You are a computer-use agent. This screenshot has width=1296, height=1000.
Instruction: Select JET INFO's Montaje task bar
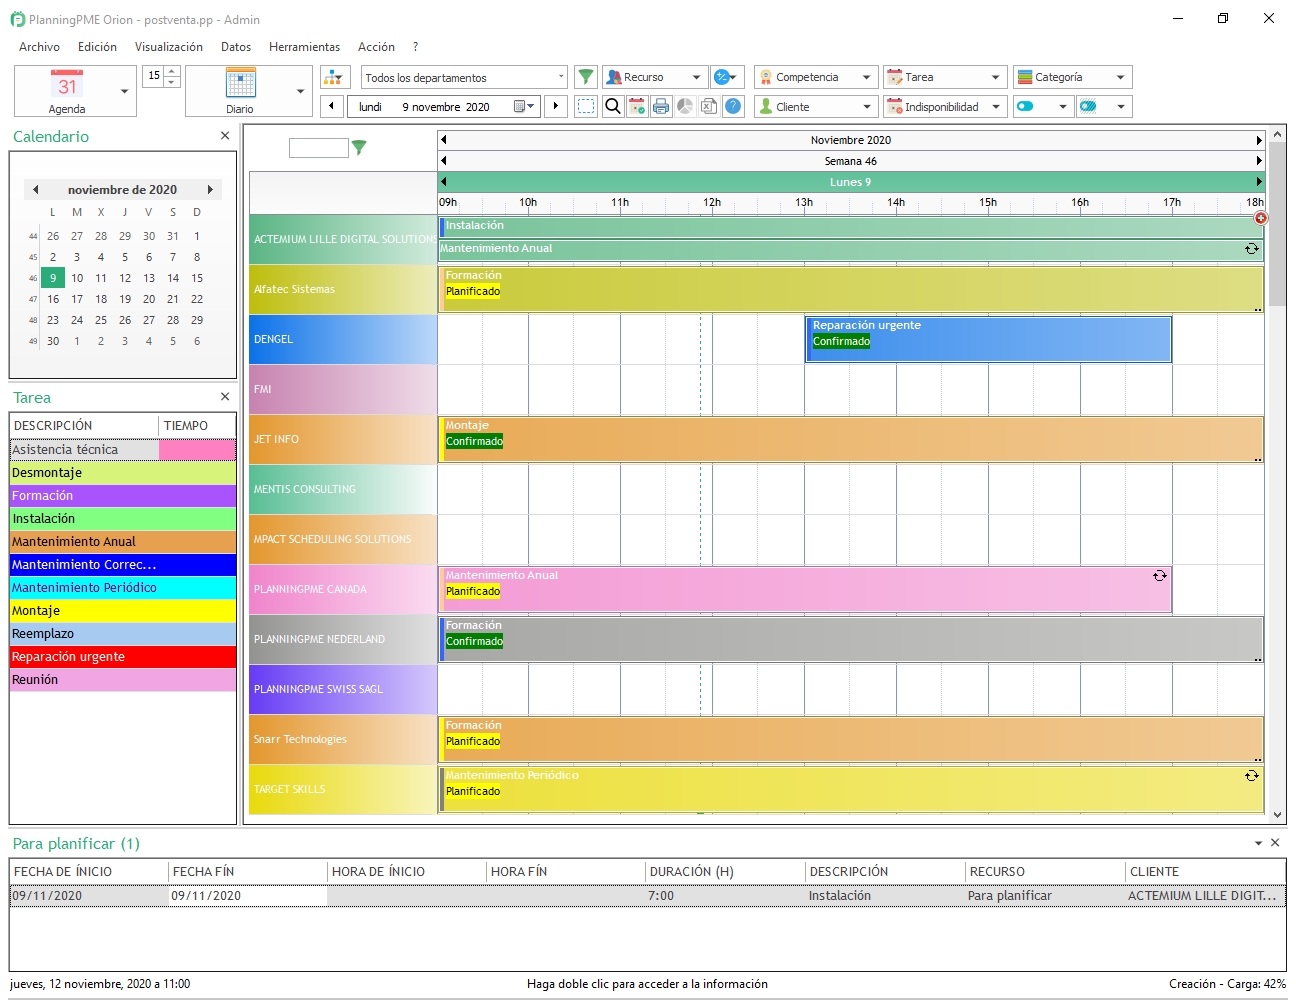tap(851, 439)
